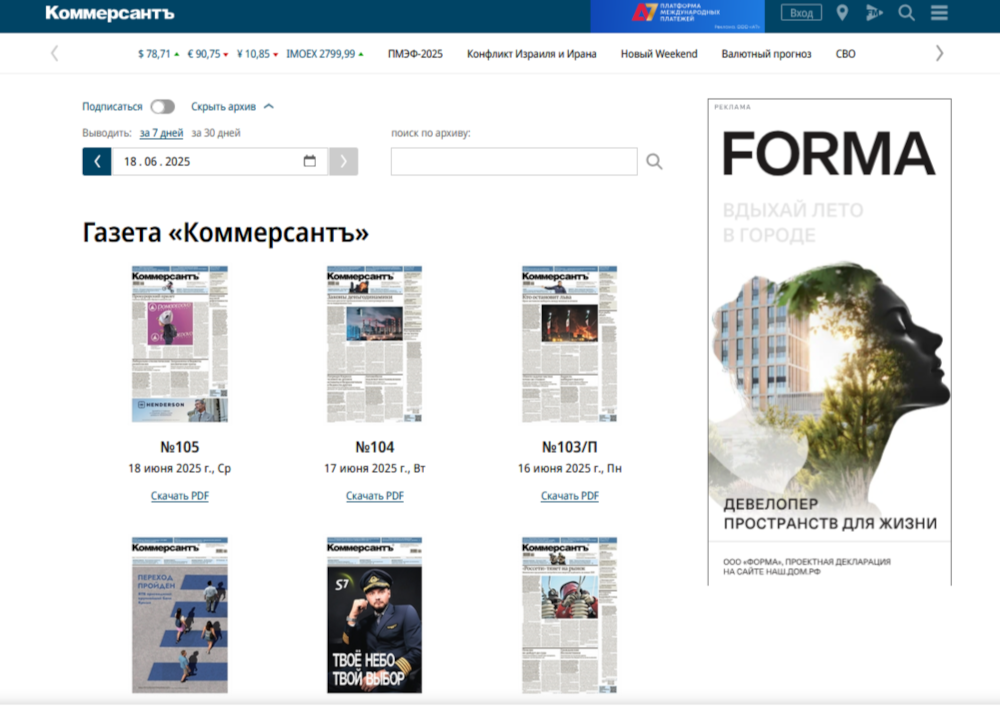The width and height of the screenshot is (1000, 706).
Task: Click the FORMA advertisement banner
Action: pyautogui.click(x=829, y=342)
